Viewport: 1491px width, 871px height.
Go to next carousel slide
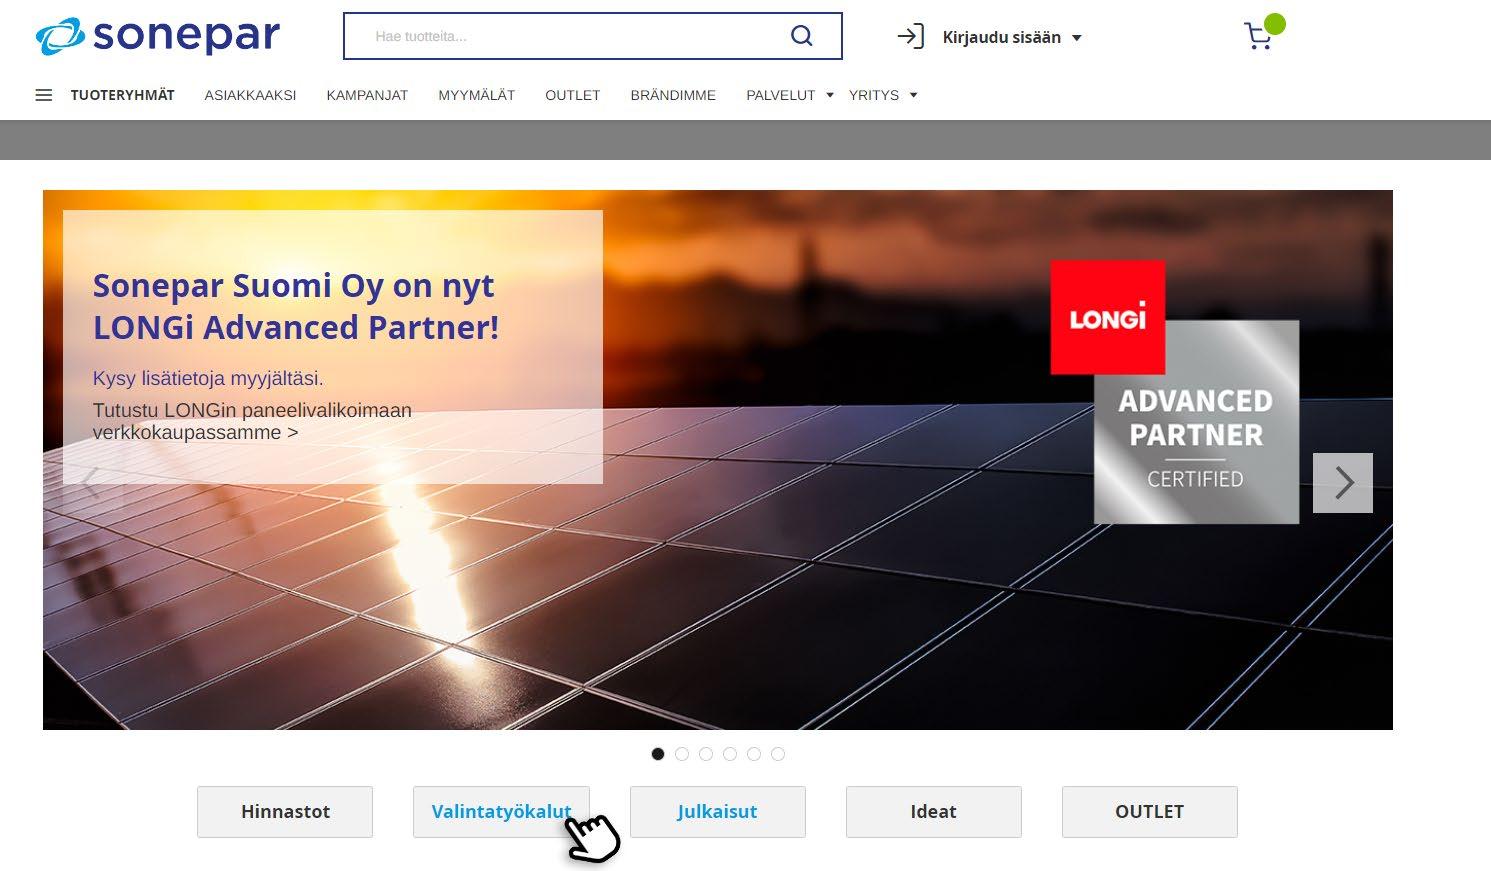[1343, 483]
